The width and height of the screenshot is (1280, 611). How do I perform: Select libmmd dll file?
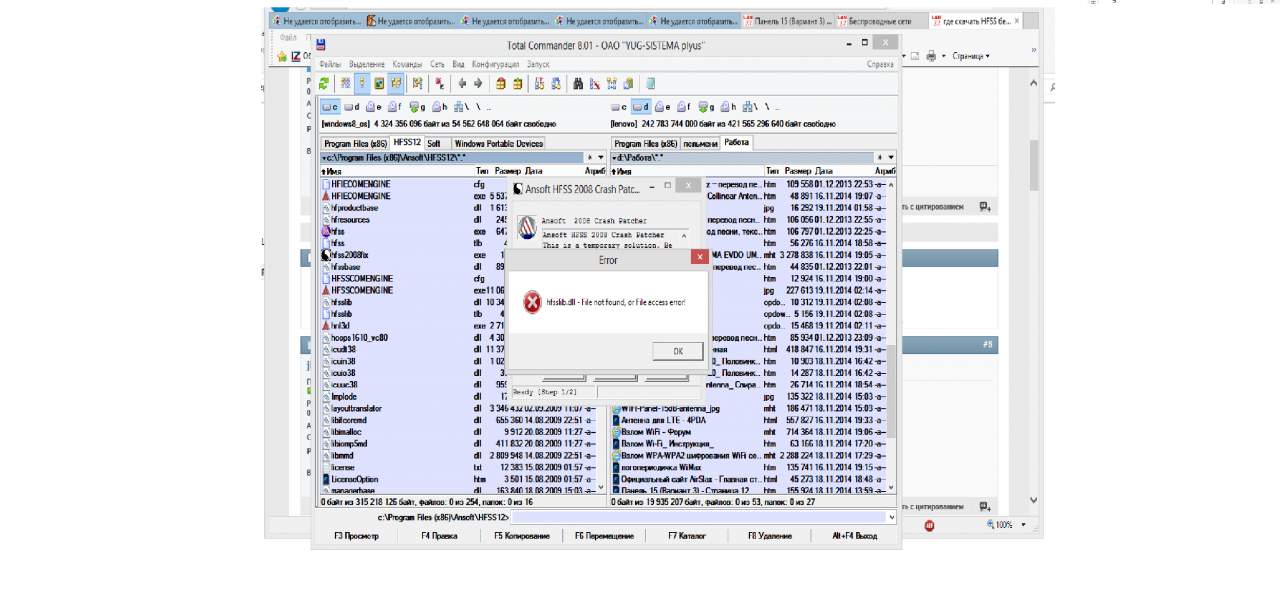point(458,455)
